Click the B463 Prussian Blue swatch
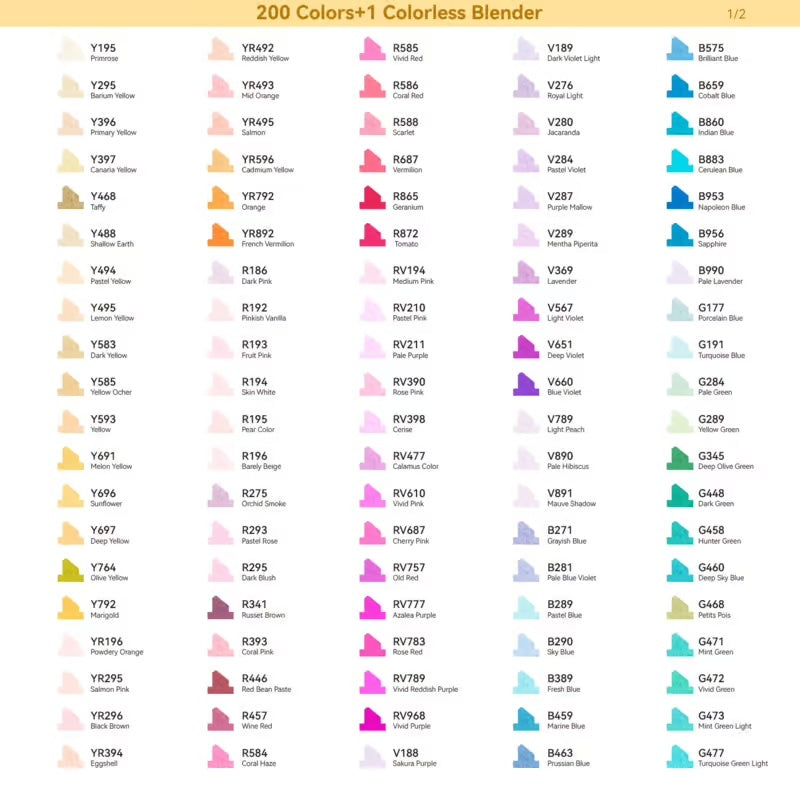This screenshot has height=800, width=800. [526, 756]
